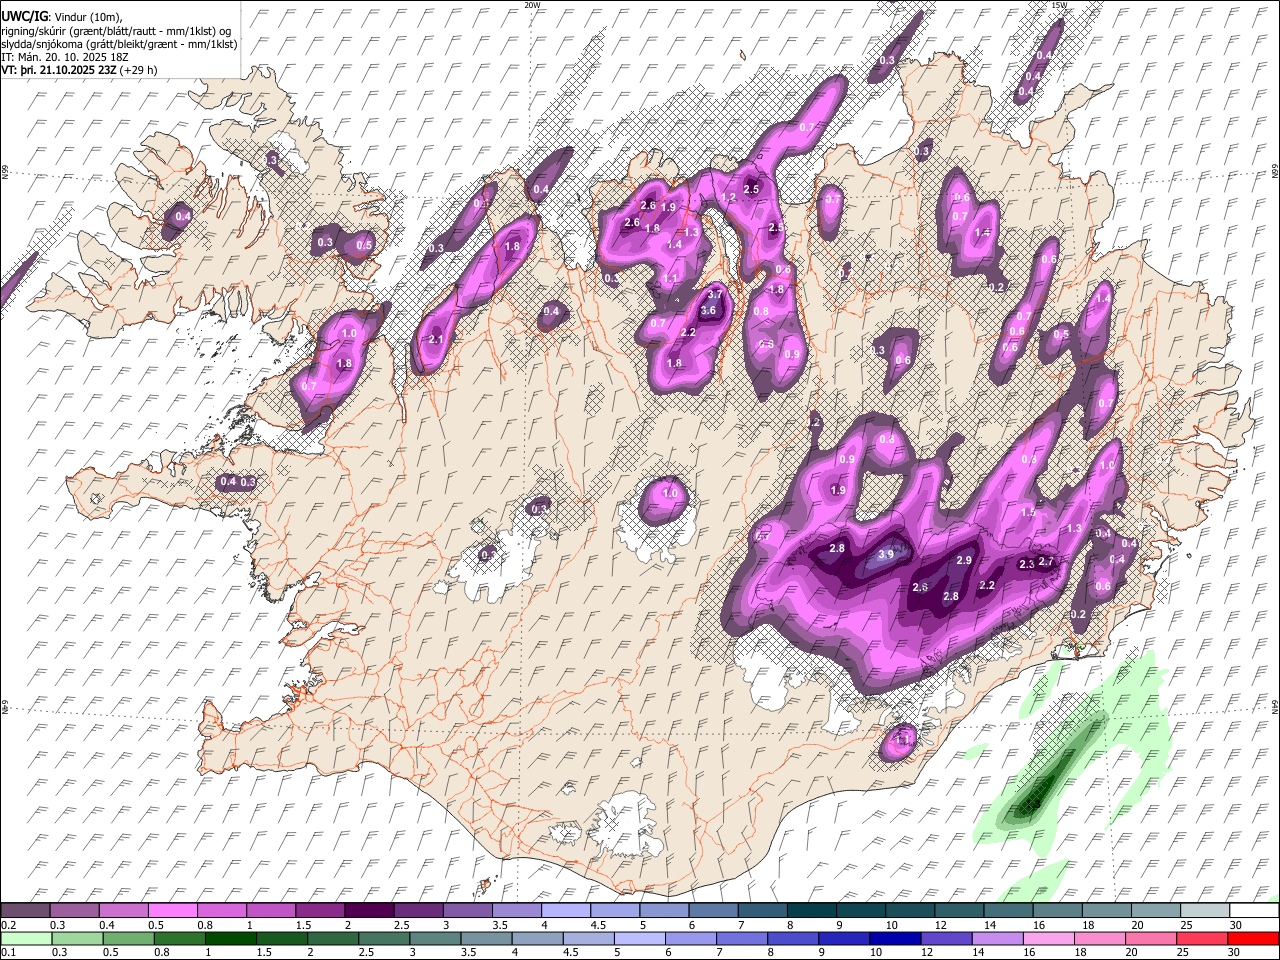Click the 3.7 precipitation value in northern Iceland
Viewport: 1280px width, 960px height.
tap(715, 295)
